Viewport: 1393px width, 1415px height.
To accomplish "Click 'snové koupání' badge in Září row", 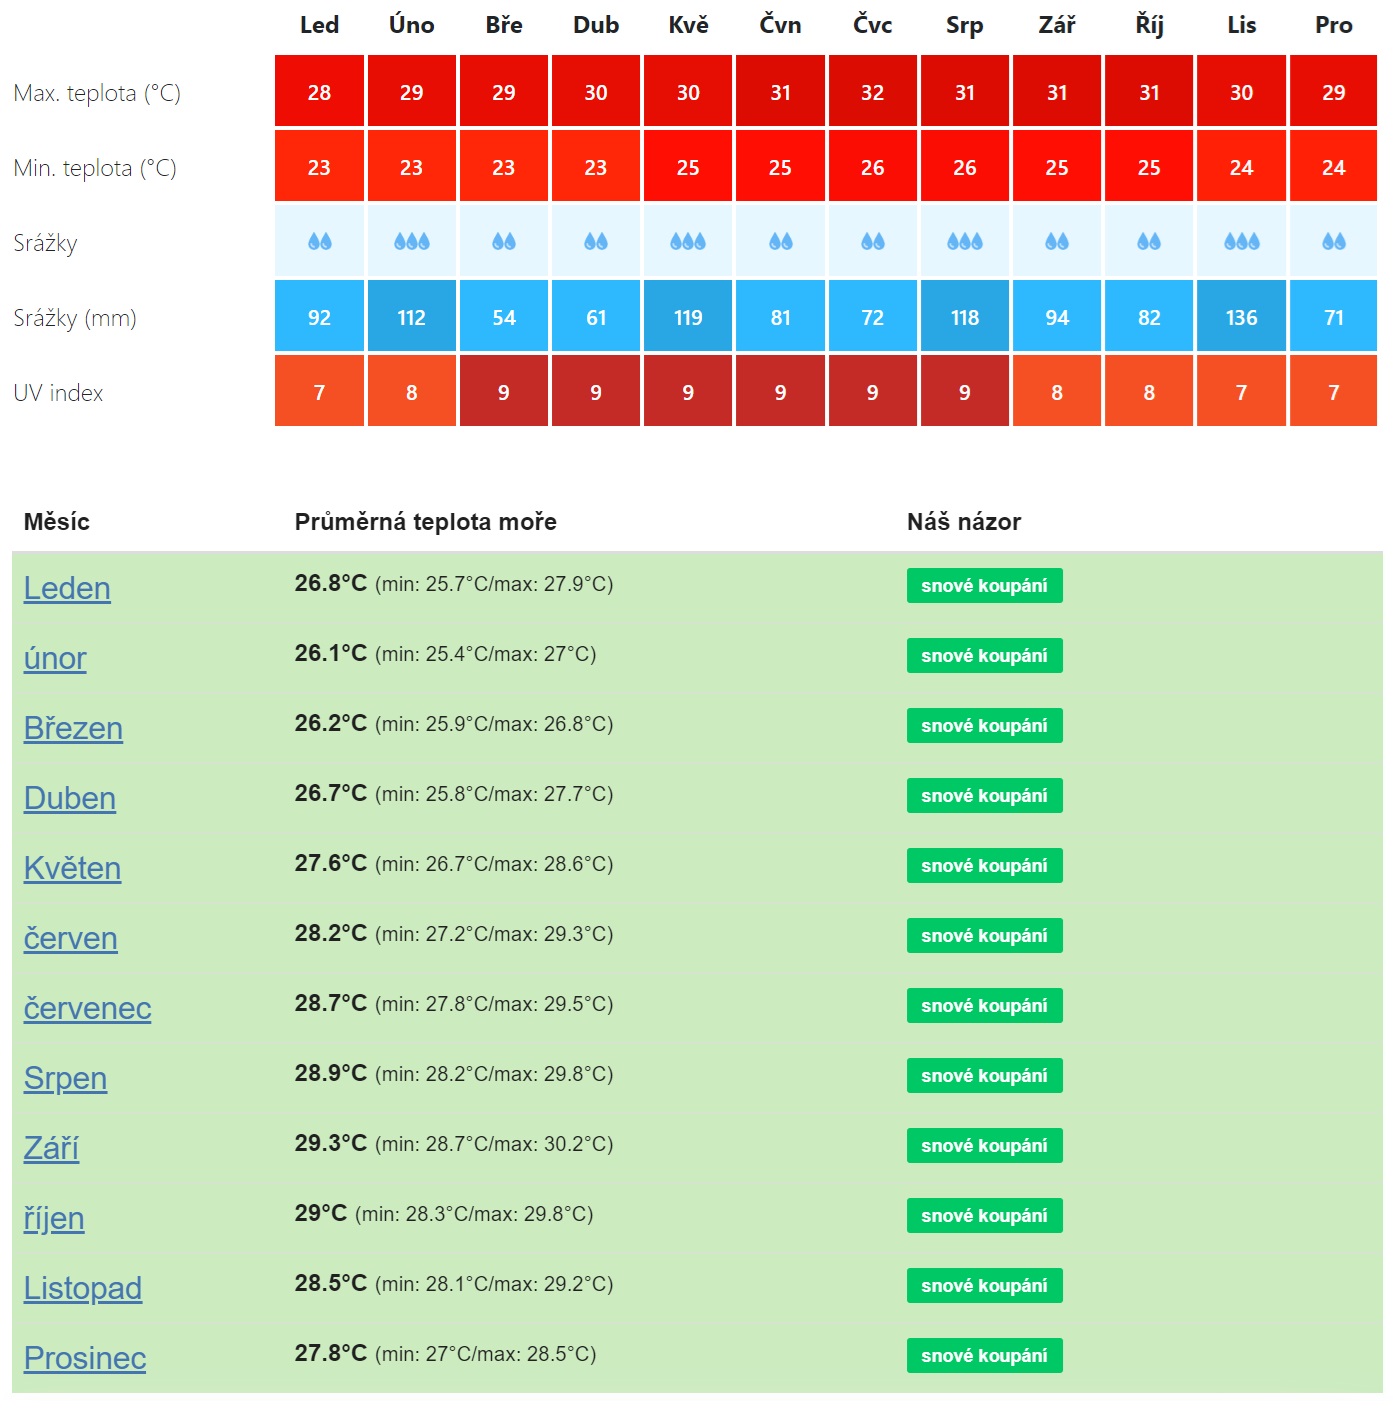I will coord(985,1146).
